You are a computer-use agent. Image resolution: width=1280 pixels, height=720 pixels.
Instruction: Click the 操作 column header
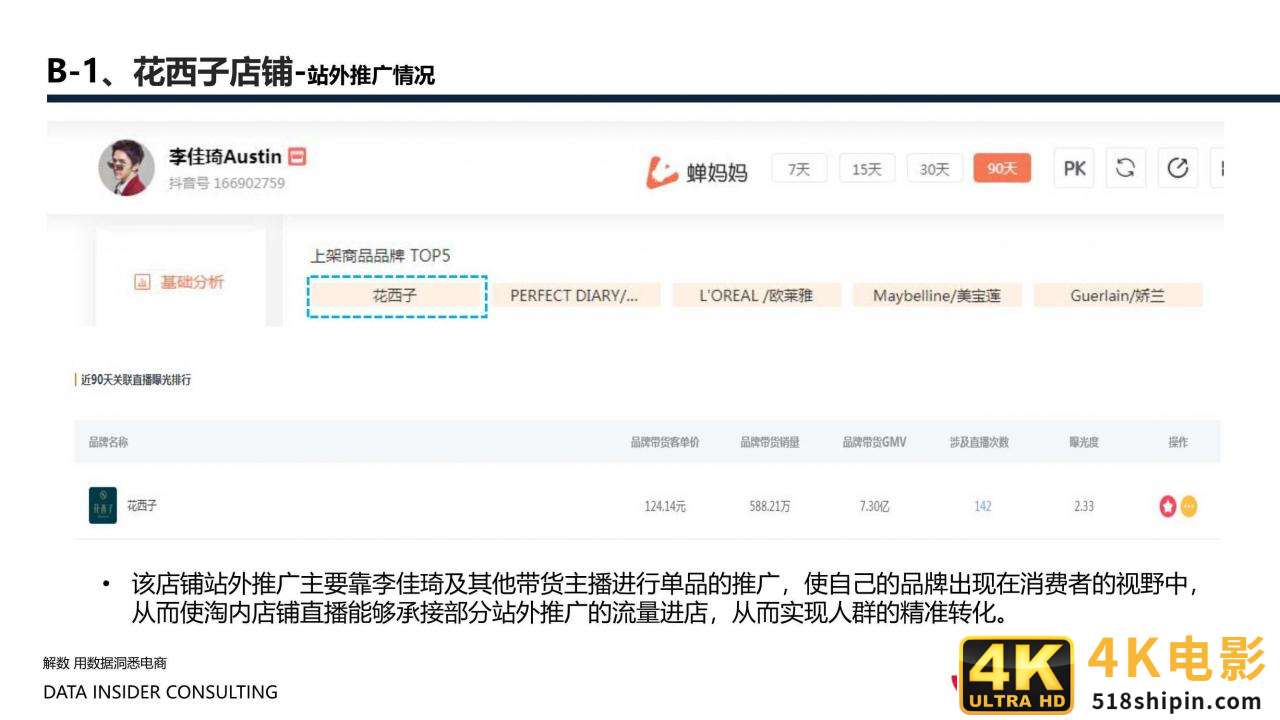(x=1178, y=442)
